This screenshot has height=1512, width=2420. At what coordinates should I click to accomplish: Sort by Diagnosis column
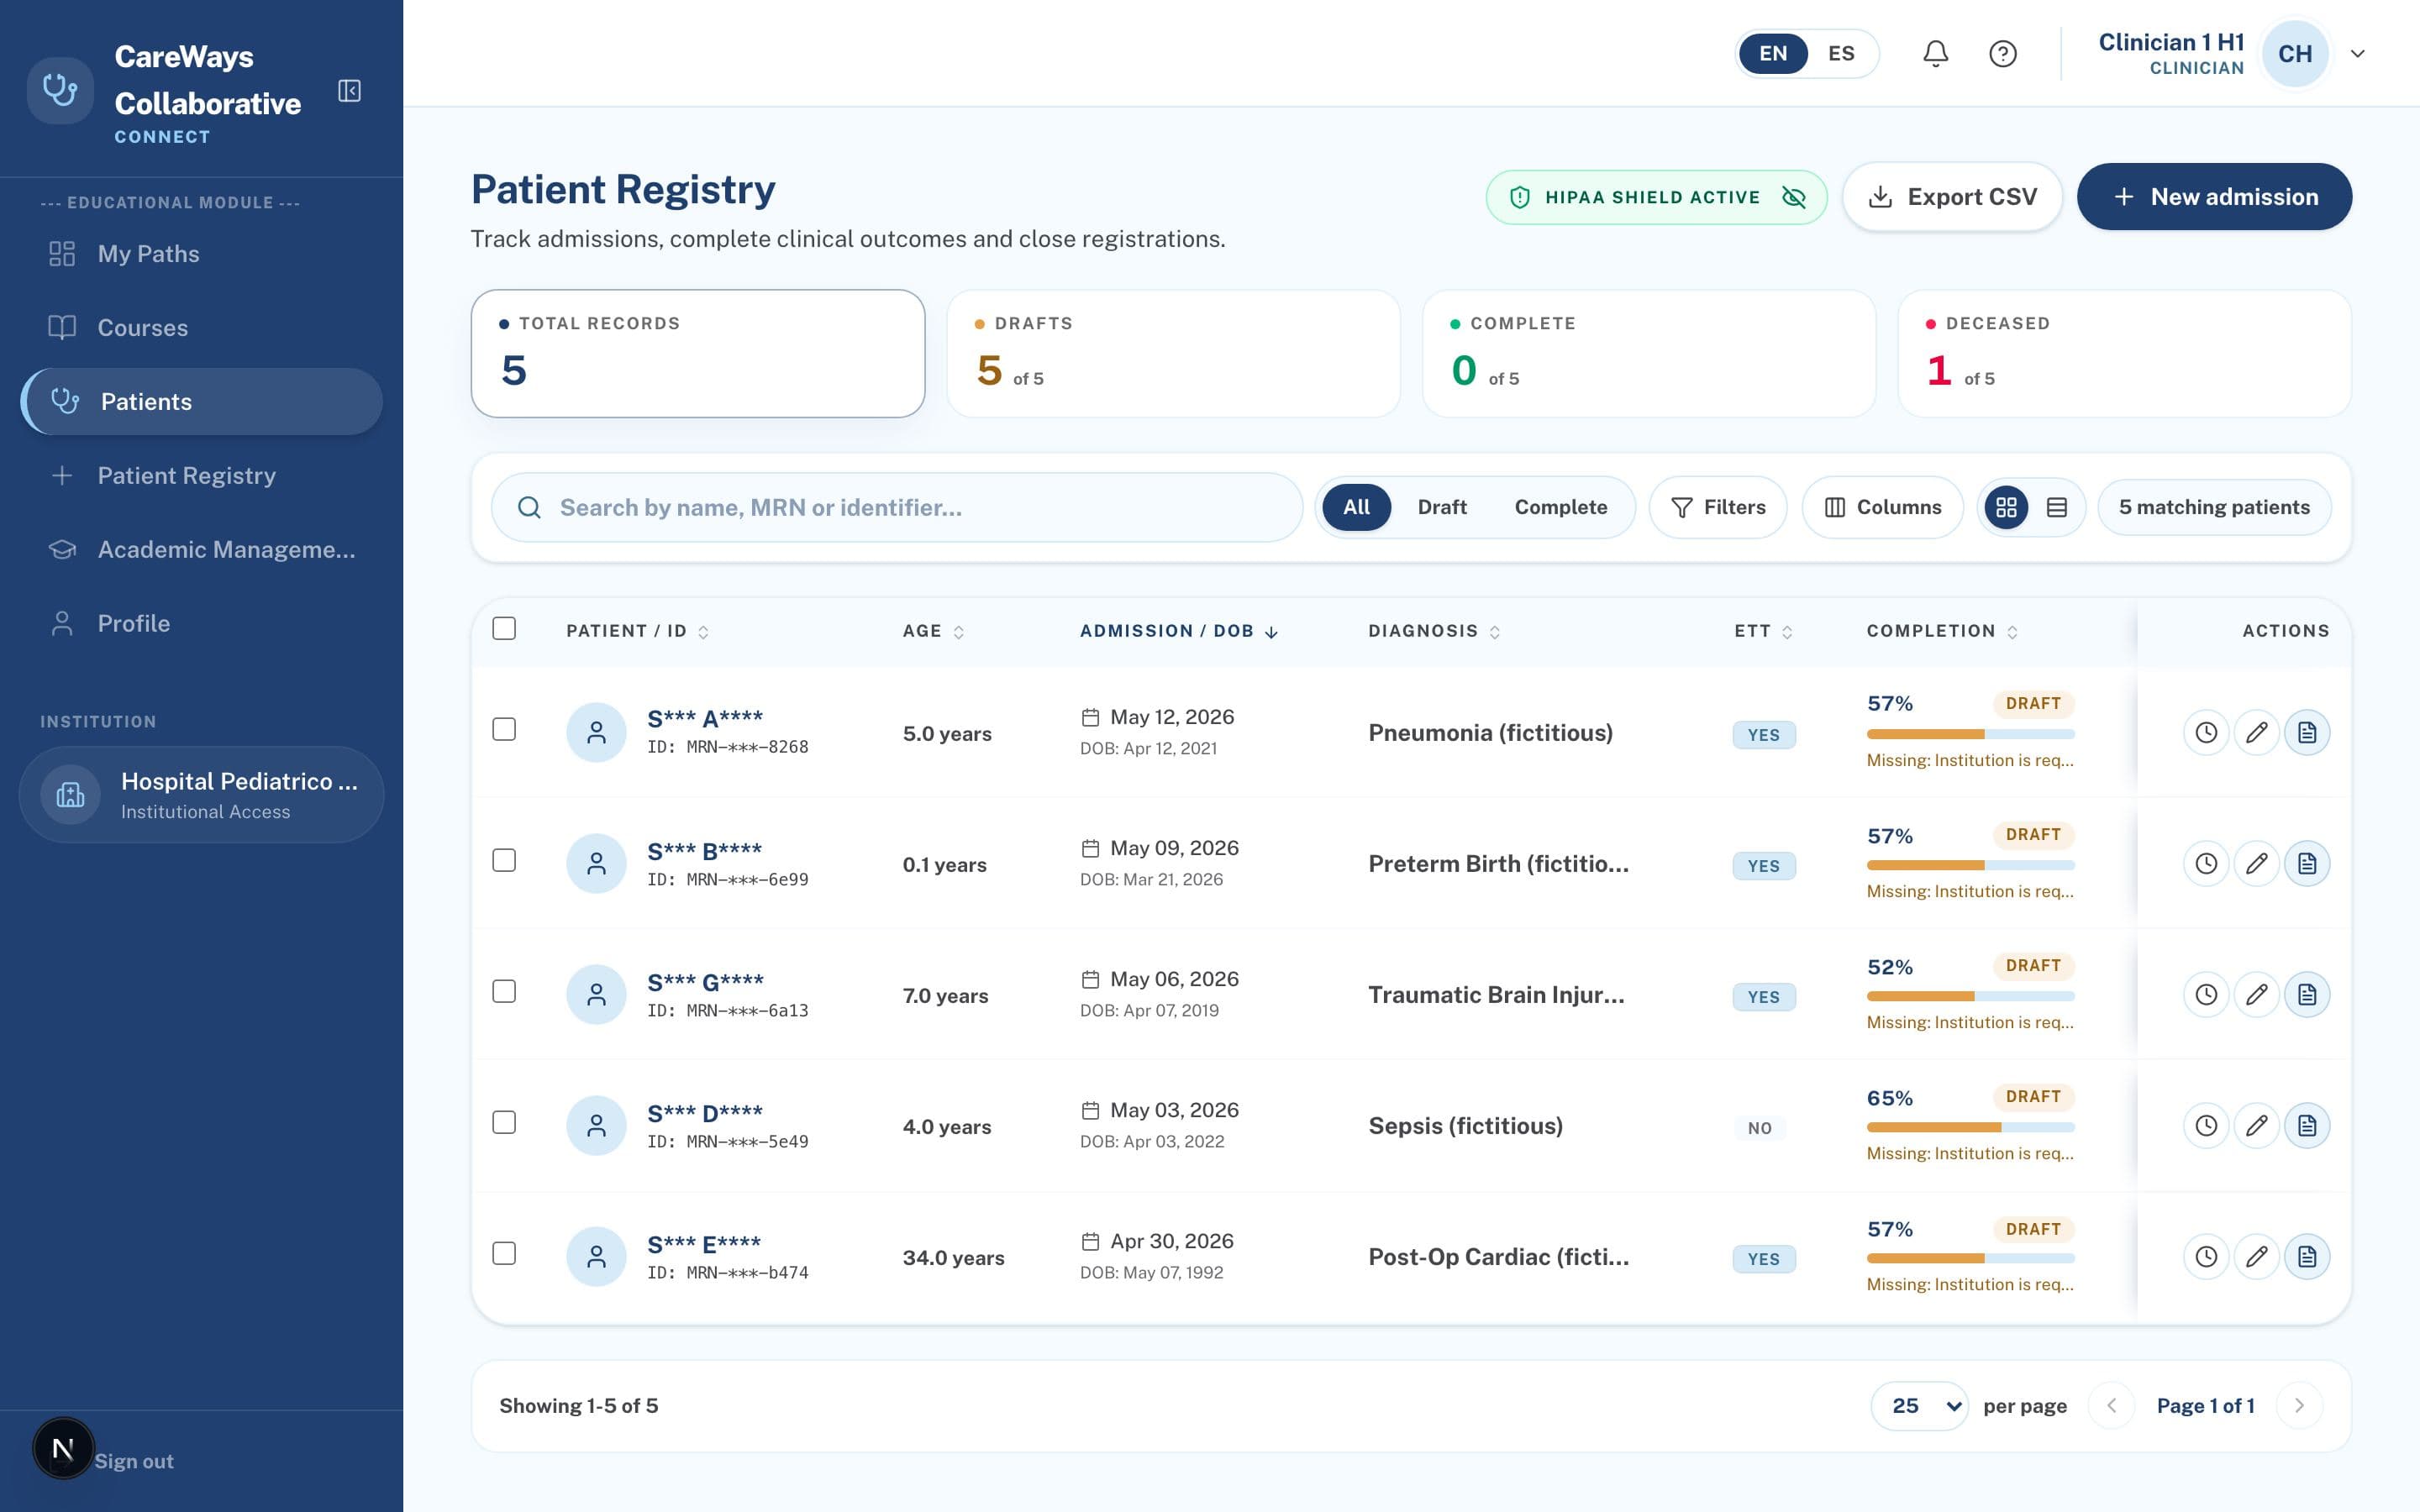(x=1434, y=631)
